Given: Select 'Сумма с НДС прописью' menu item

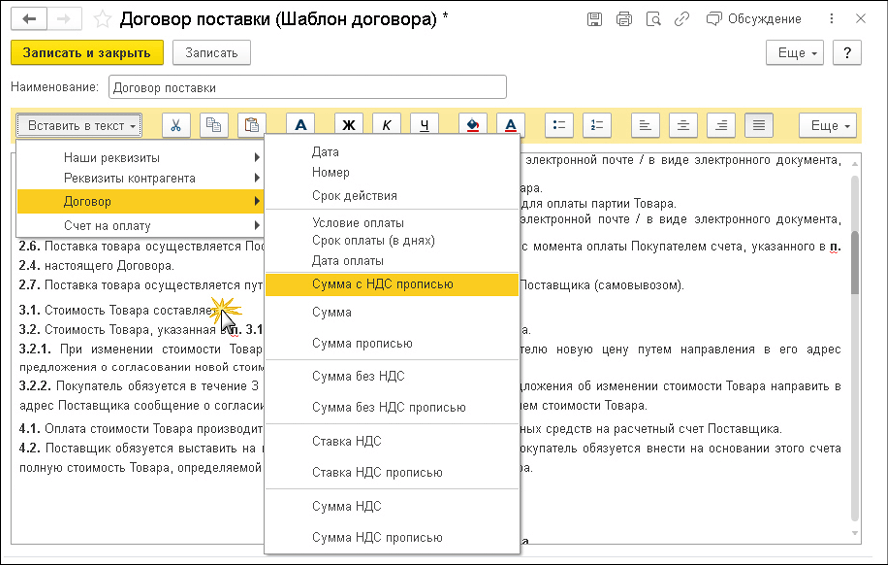Looking at the screenshot, I should pos(382,284).
